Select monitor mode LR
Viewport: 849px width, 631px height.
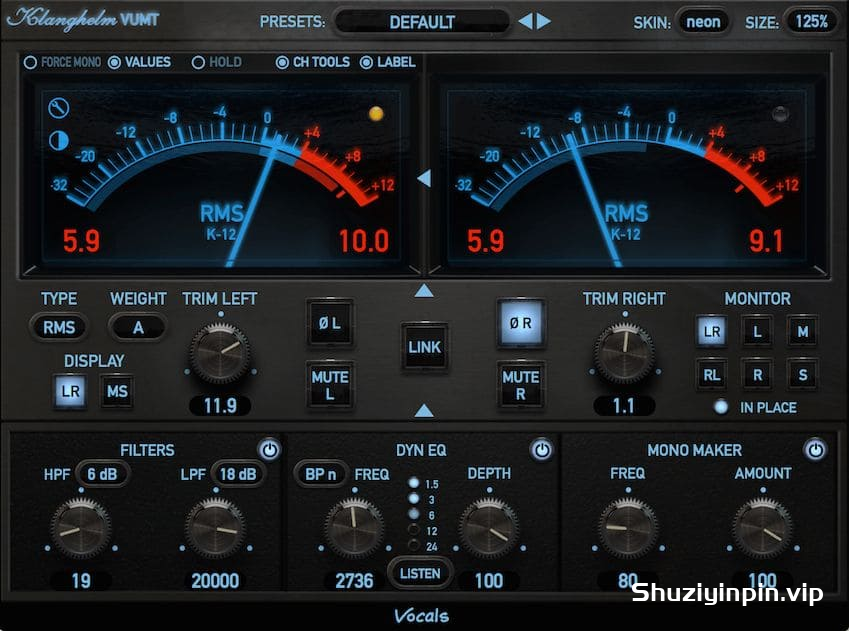(711, 331)
